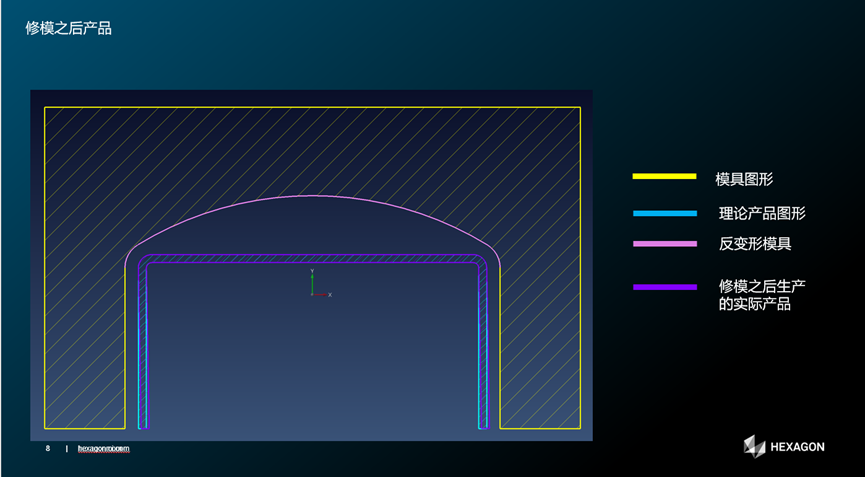This screenshot has height=477, width=865.
Task: Click the HEXAGON brand name text
Action: 798,447
